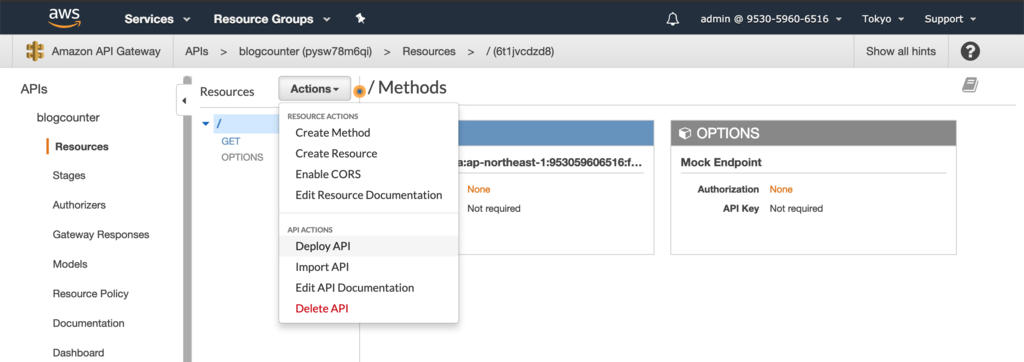Choose Delete API from the menu

tap(322, 308)
